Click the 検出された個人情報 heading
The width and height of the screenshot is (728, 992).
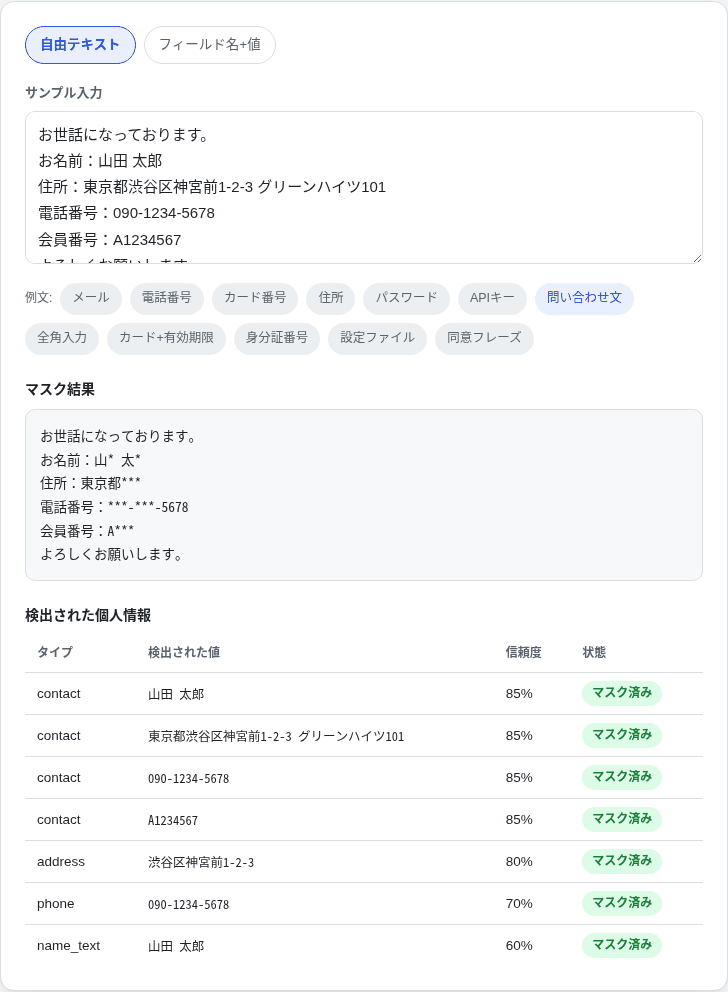click(88, 616)
